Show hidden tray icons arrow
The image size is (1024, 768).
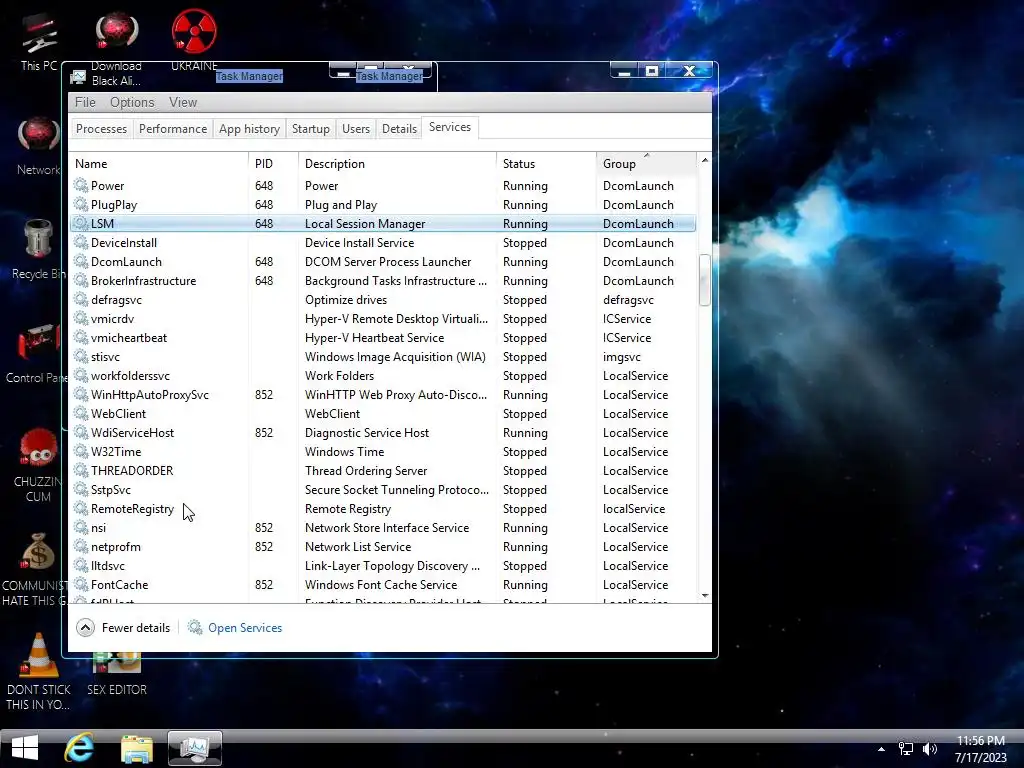point(881,749)
